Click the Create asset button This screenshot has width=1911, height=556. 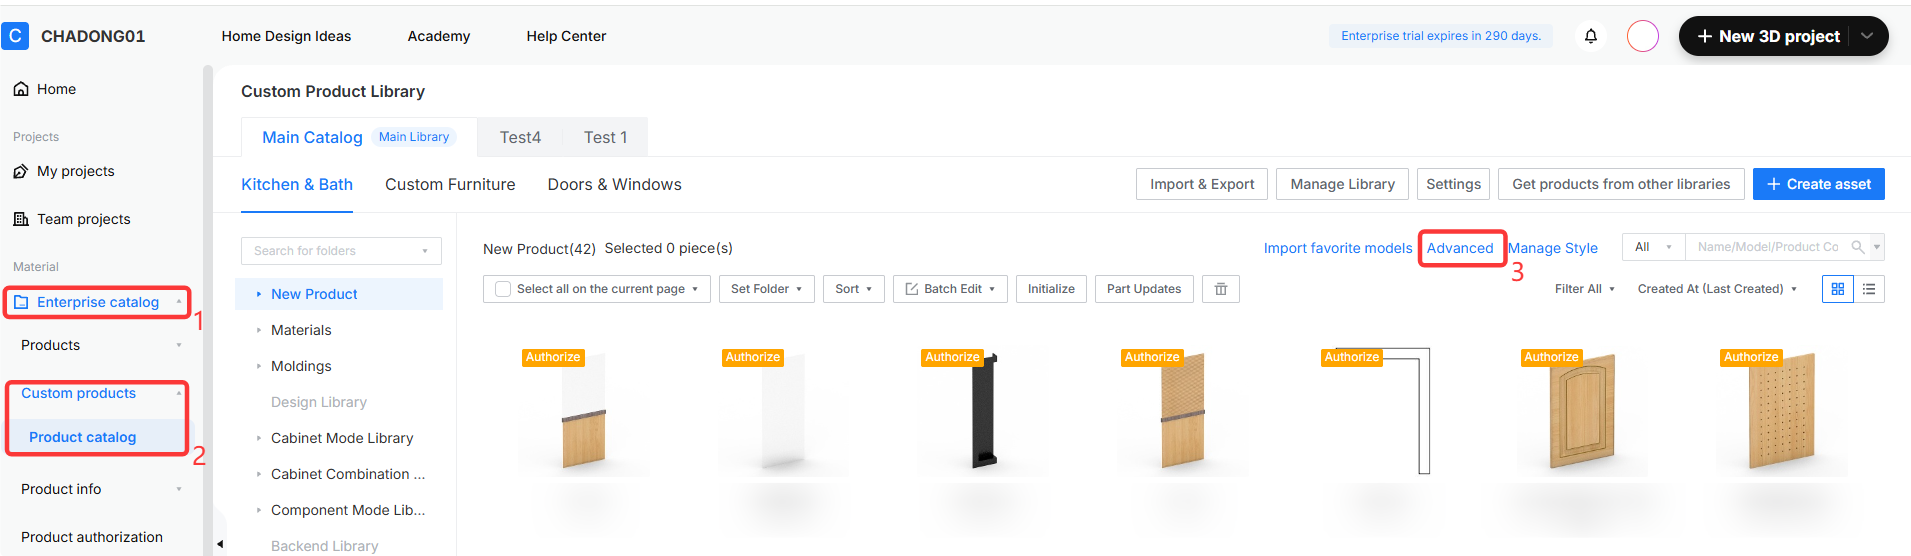click(1818, 184)
